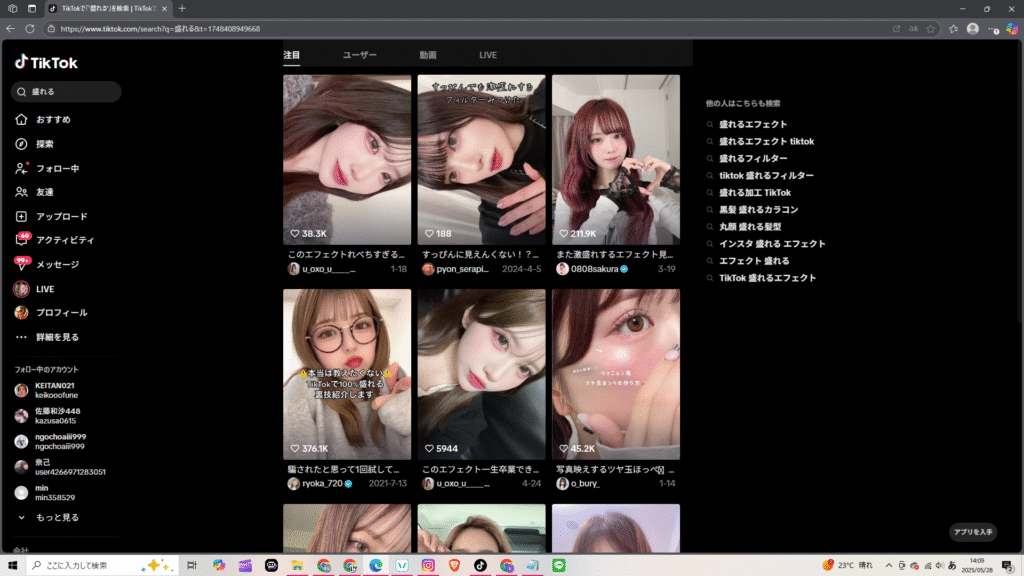The image size is (1024, 576).
Task: Open video thumbnail with 188 likes
Action: click(481, 159)
